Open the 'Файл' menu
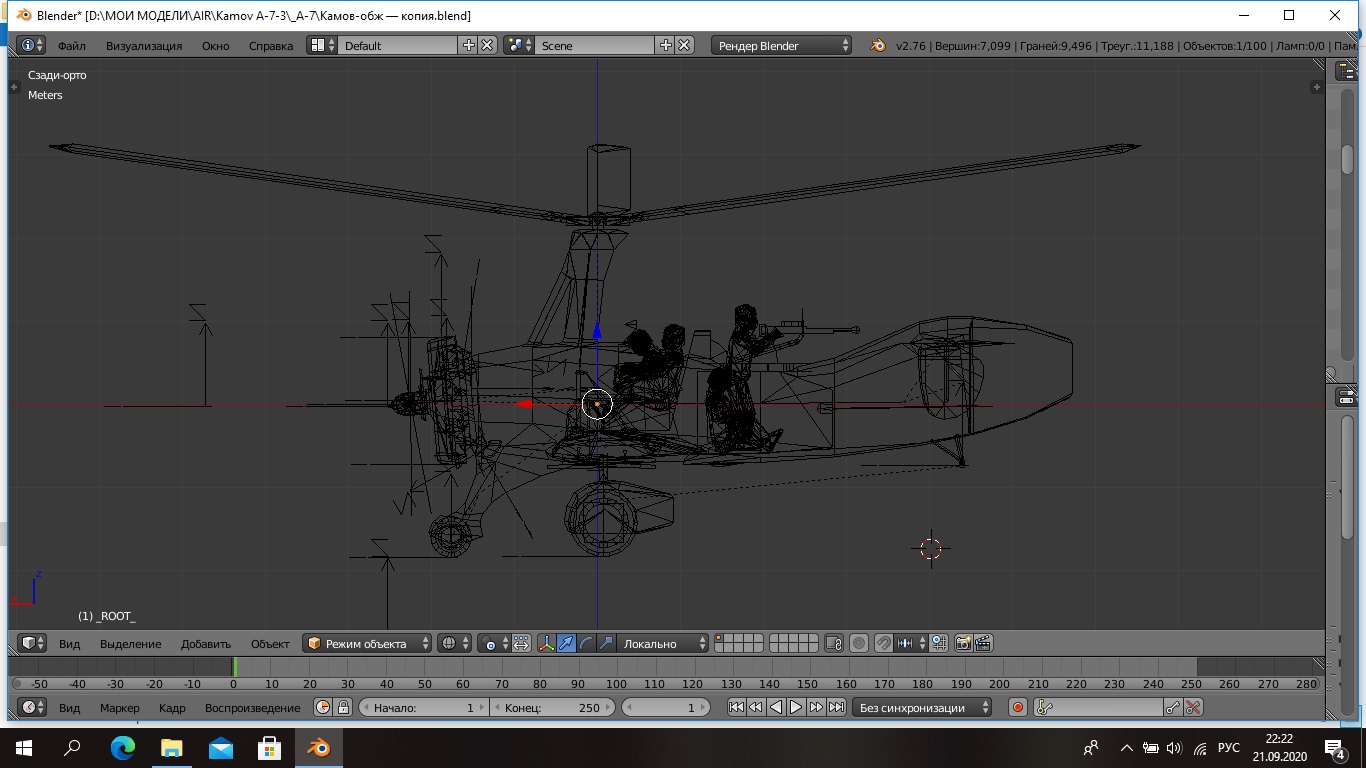The height and width of the screenshot is (768, 1366). coord(72,46)
